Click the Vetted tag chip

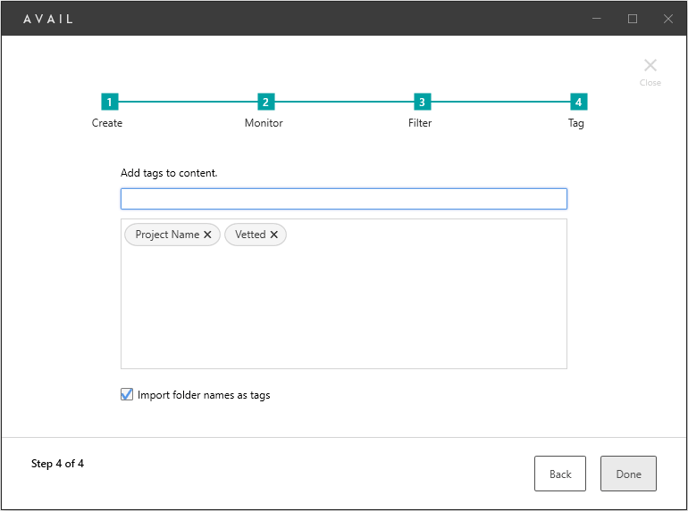point(250,235)
